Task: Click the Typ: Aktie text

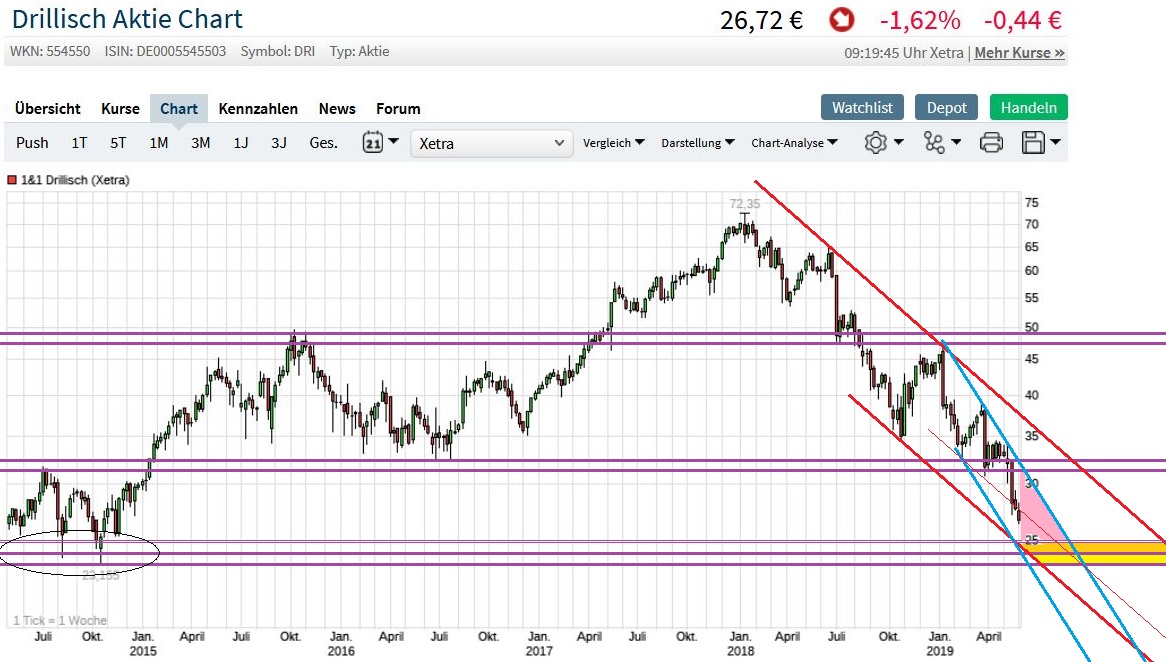Action: (359, 51)
